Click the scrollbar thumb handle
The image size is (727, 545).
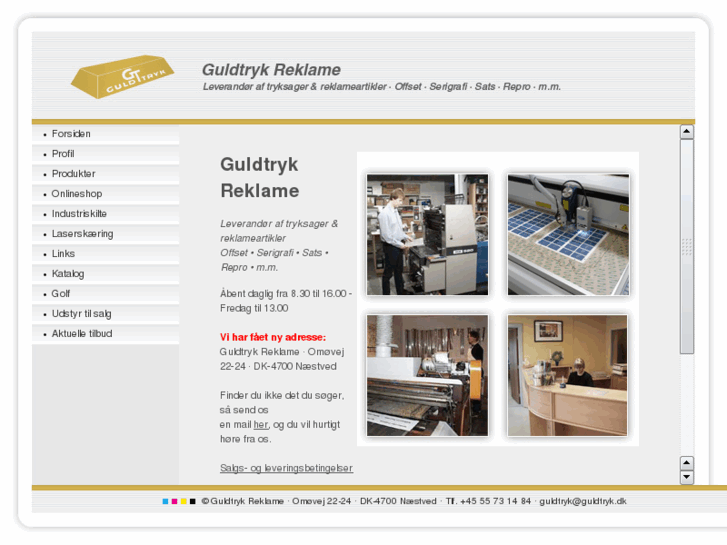tap(687, 247)
